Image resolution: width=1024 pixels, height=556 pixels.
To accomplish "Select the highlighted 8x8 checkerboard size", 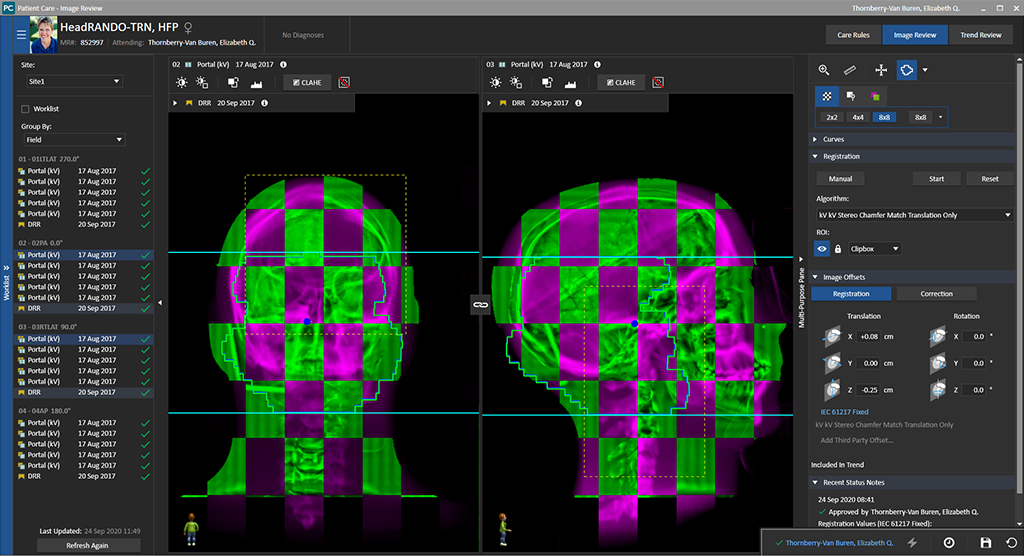I will (x=884, y=118).
